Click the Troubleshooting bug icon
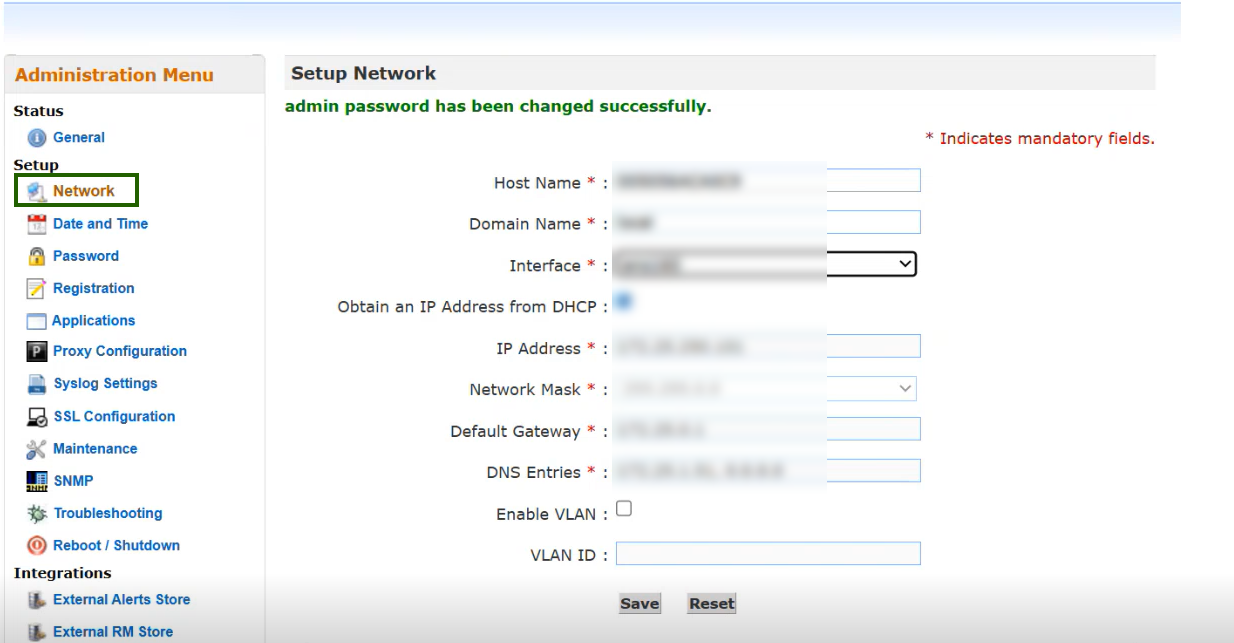 click(37, 514)
